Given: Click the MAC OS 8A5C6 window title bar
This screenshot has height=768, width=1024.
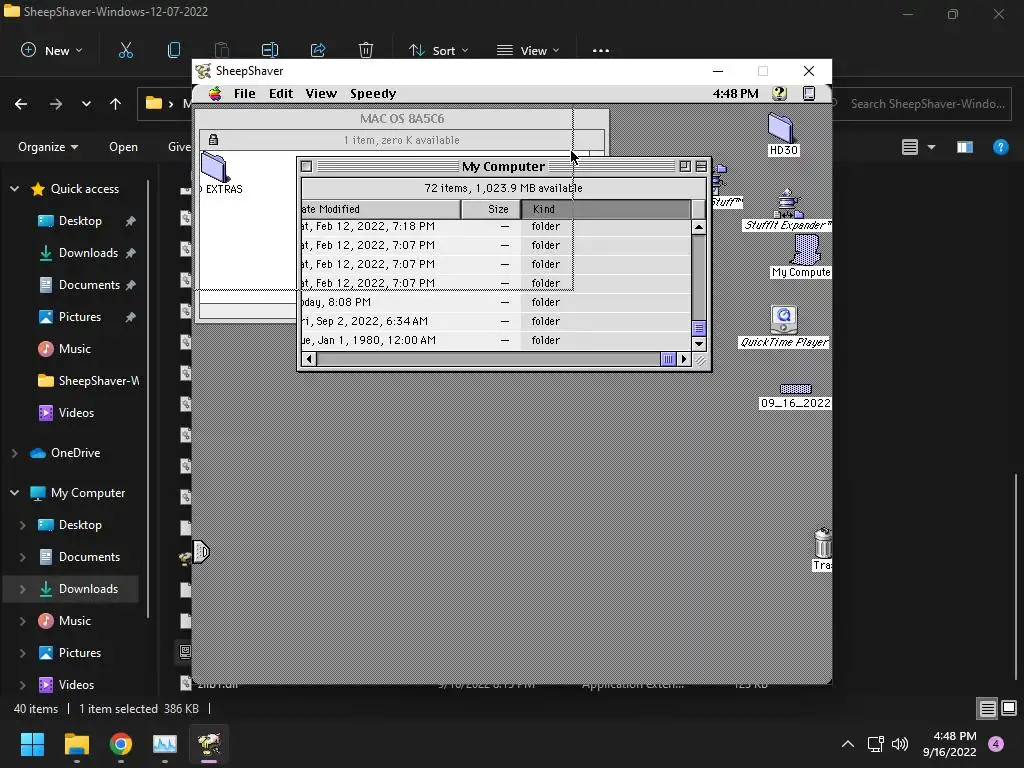Looking at the screenshot, I should (402, 119).
